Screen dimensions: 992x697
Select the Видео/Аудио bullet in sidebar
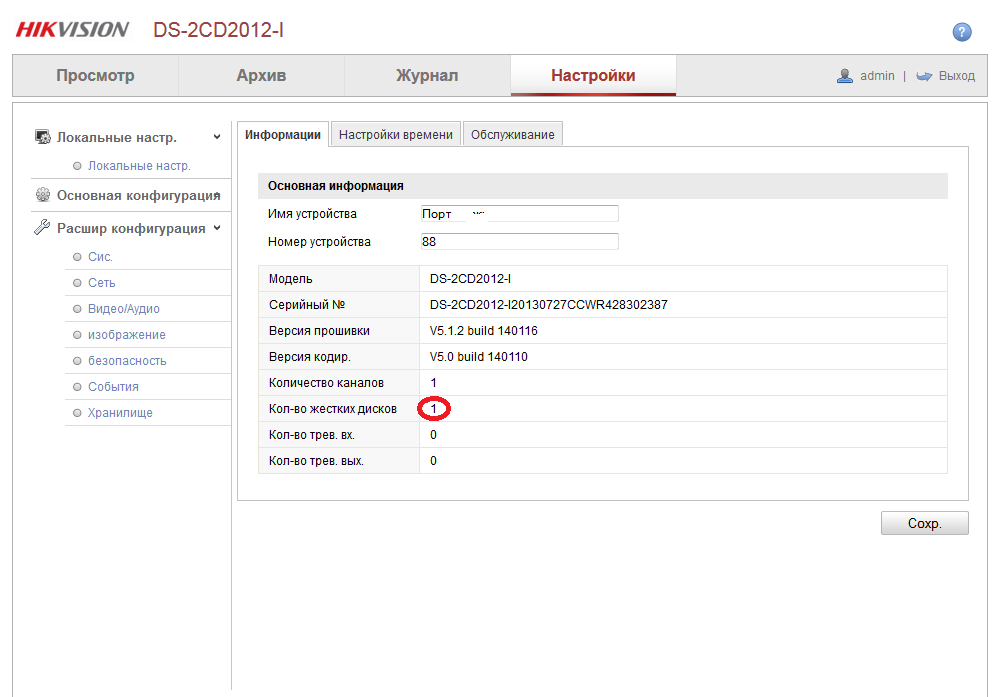(x=77, y=309)
